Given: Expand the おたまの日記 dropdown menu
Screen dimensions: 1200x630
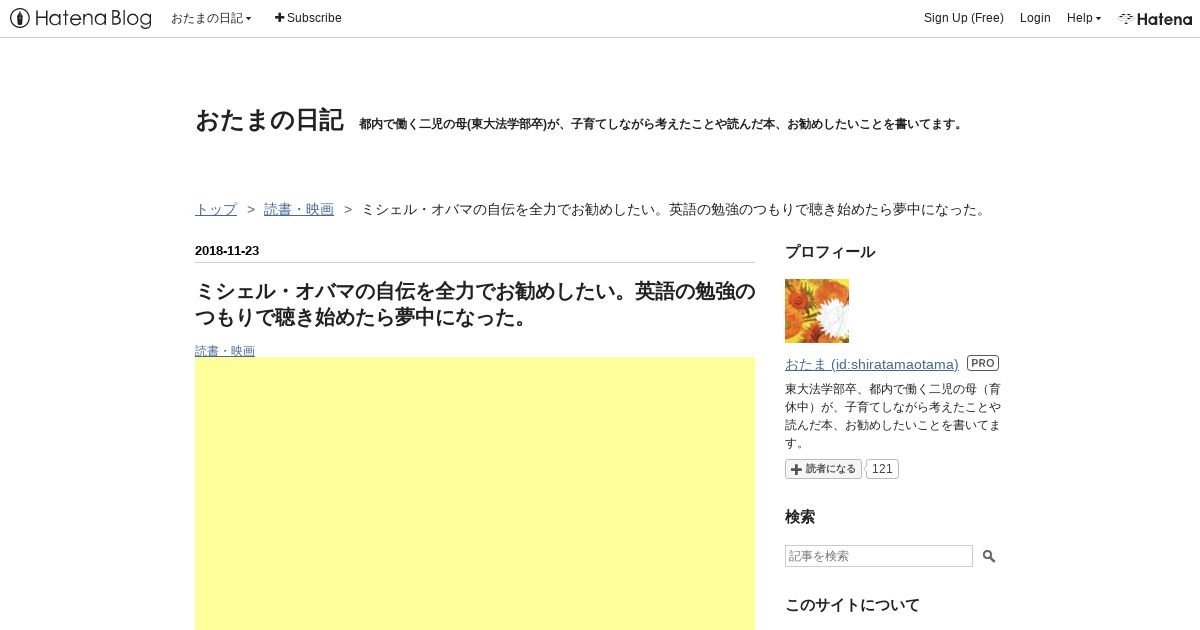Looking at the screenshot, I should coord(211,18).
